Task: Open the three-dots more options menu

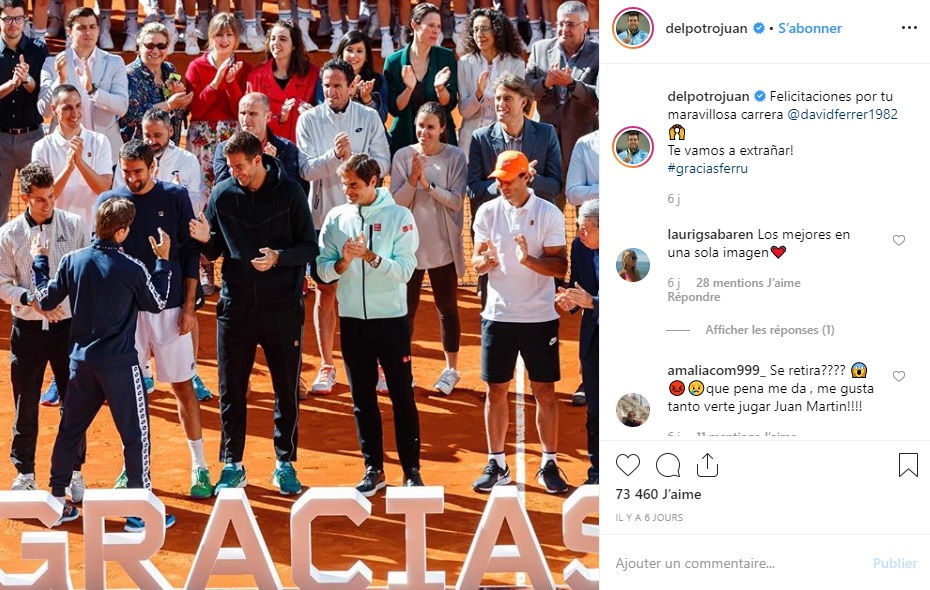Action: click(x=909, y=28)
